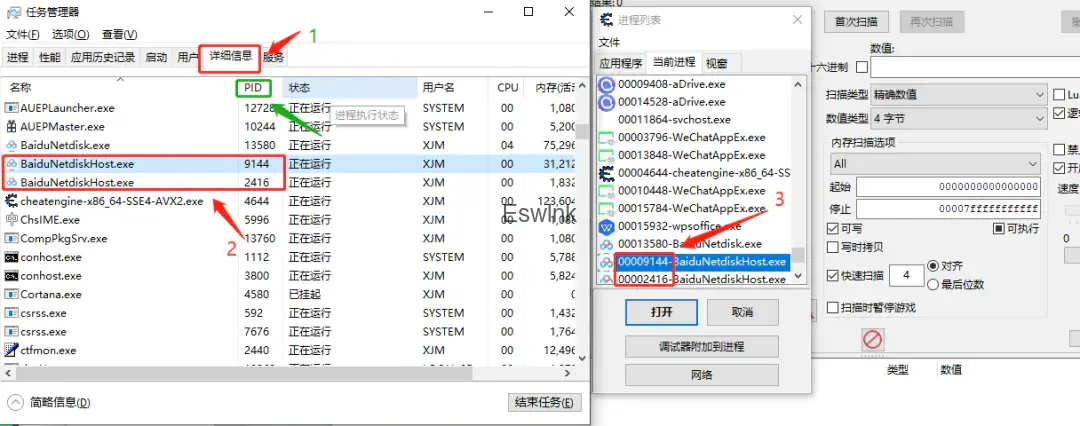Select the 最后位数 radio button
Image resolution: width=1080 pixels, height=426 pixels.
[x=934, y=284]
